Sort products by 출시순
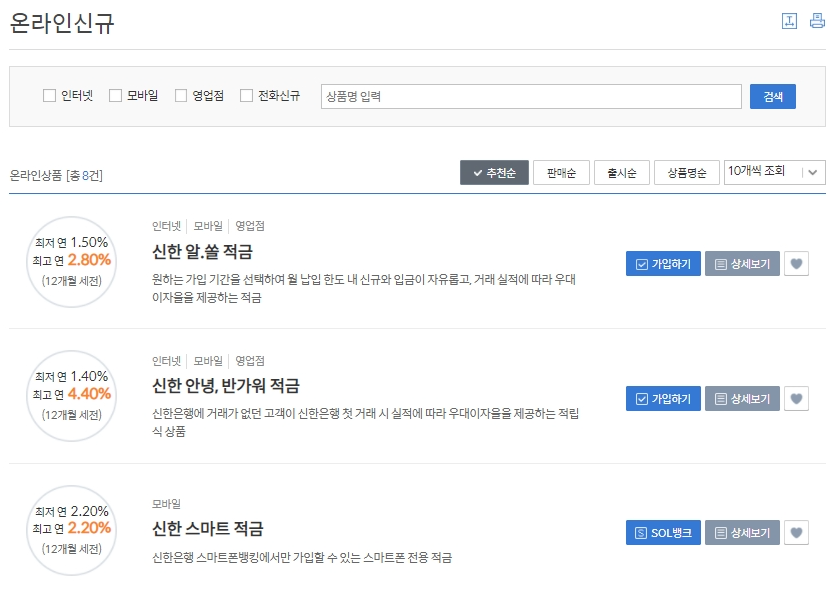Viewport: 837px width, 591px height. click(x=622, y=172)
